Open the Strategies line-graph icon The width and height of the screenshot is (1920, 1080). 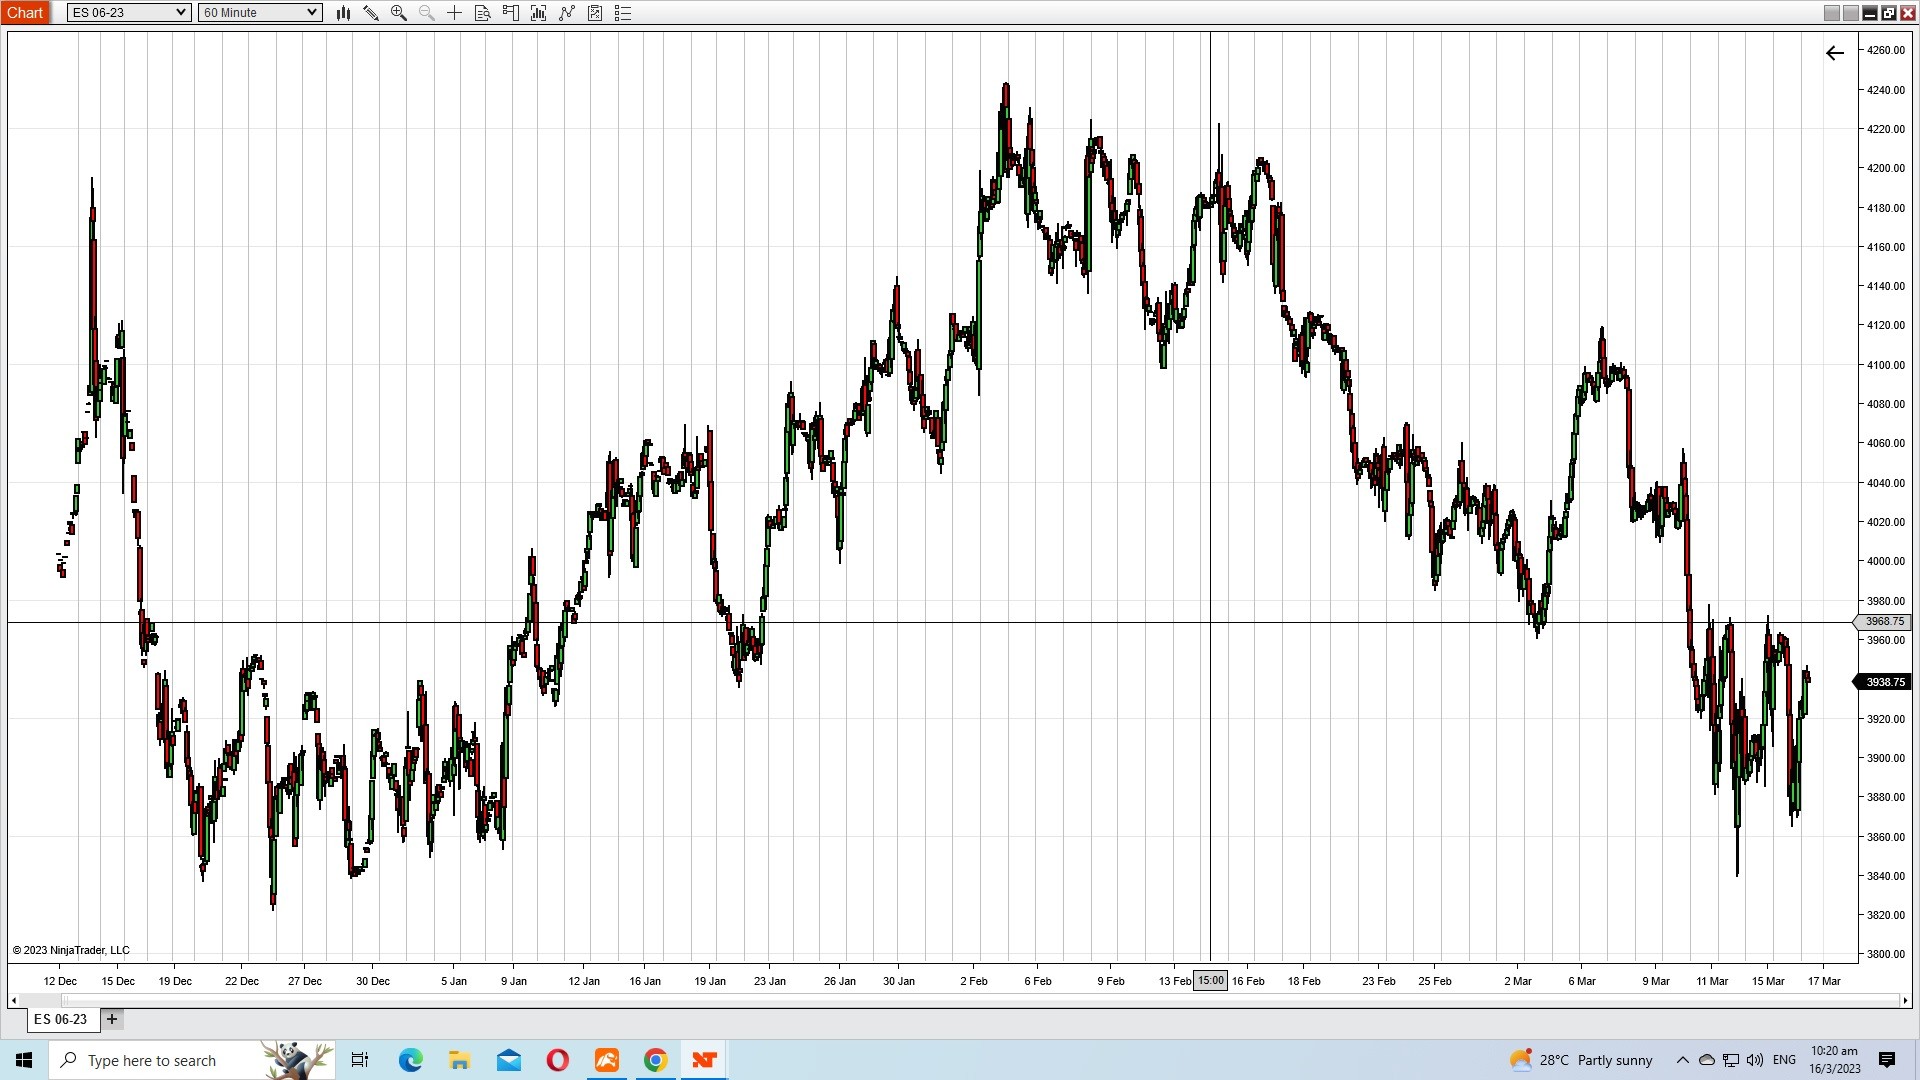[567, 13]
